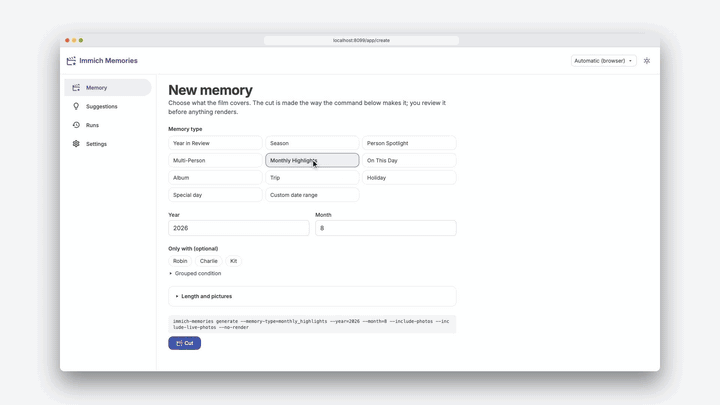Toggle the Charlie person chip
720x405 pixels.
click(x=208, y=261)
